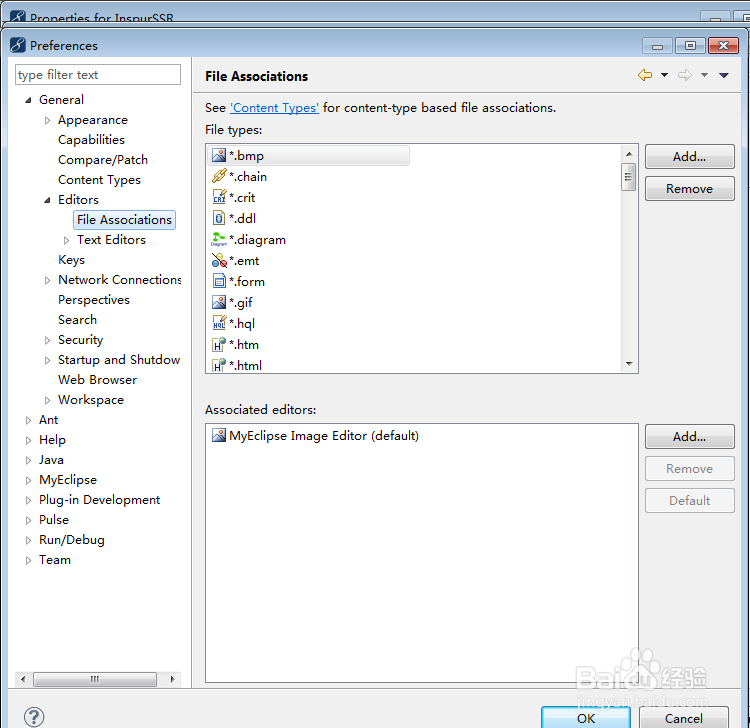This screenshot has width=750, height=728.
Task: Select Search in the tree
Action: coord(77,320)
